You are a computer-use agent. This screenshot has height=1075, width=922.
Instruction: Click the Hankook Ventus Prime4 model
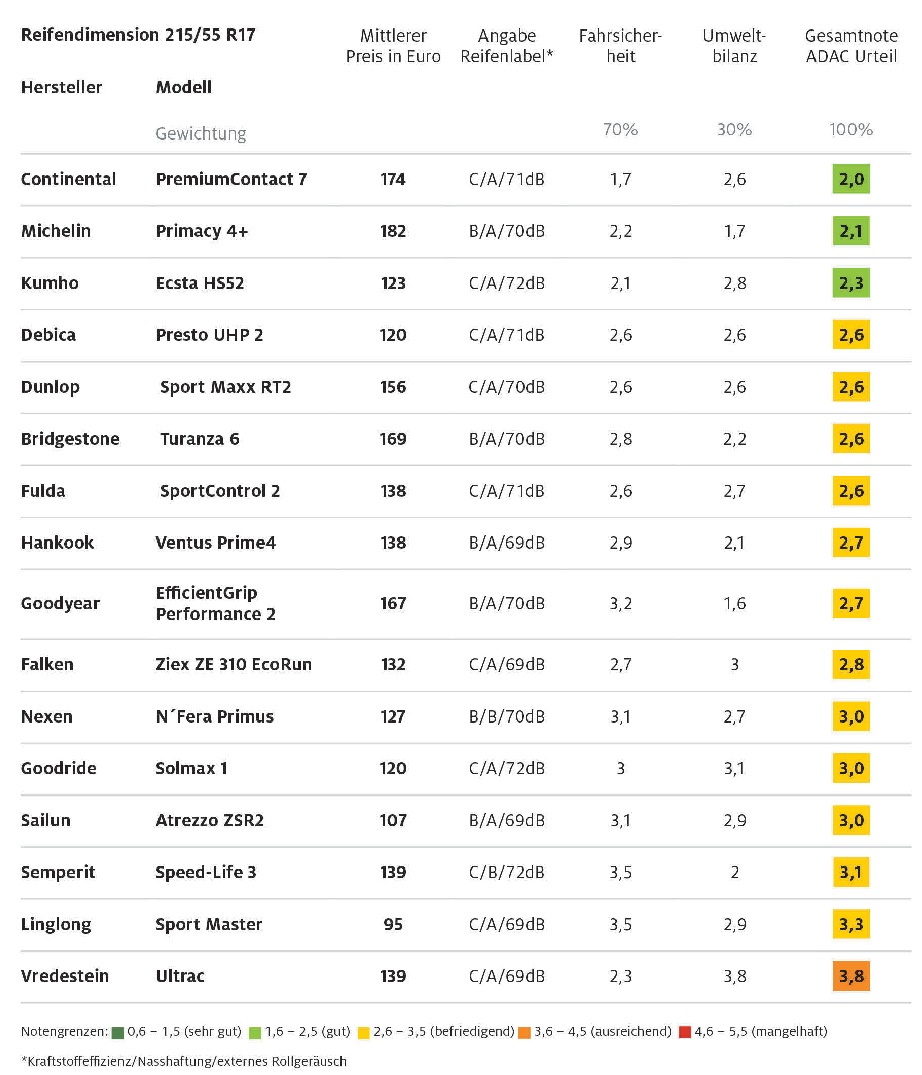[215, 543]
